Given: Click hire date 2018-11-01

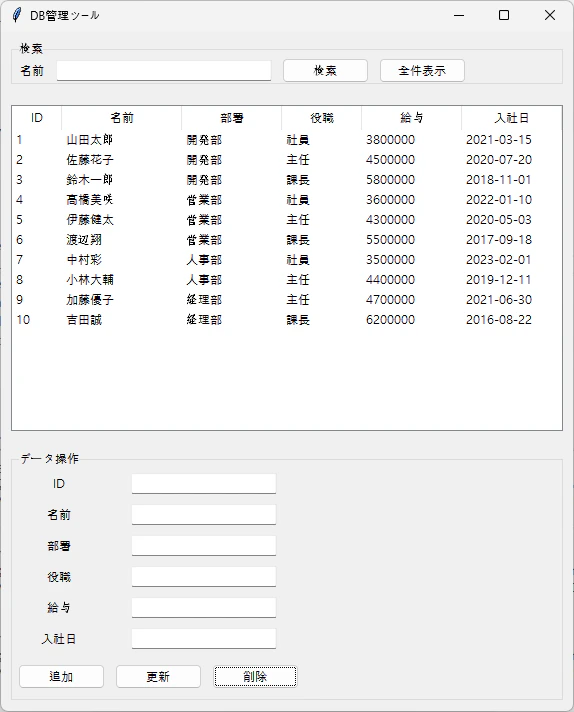Looking at the screenshot, I should pos(499,180).
